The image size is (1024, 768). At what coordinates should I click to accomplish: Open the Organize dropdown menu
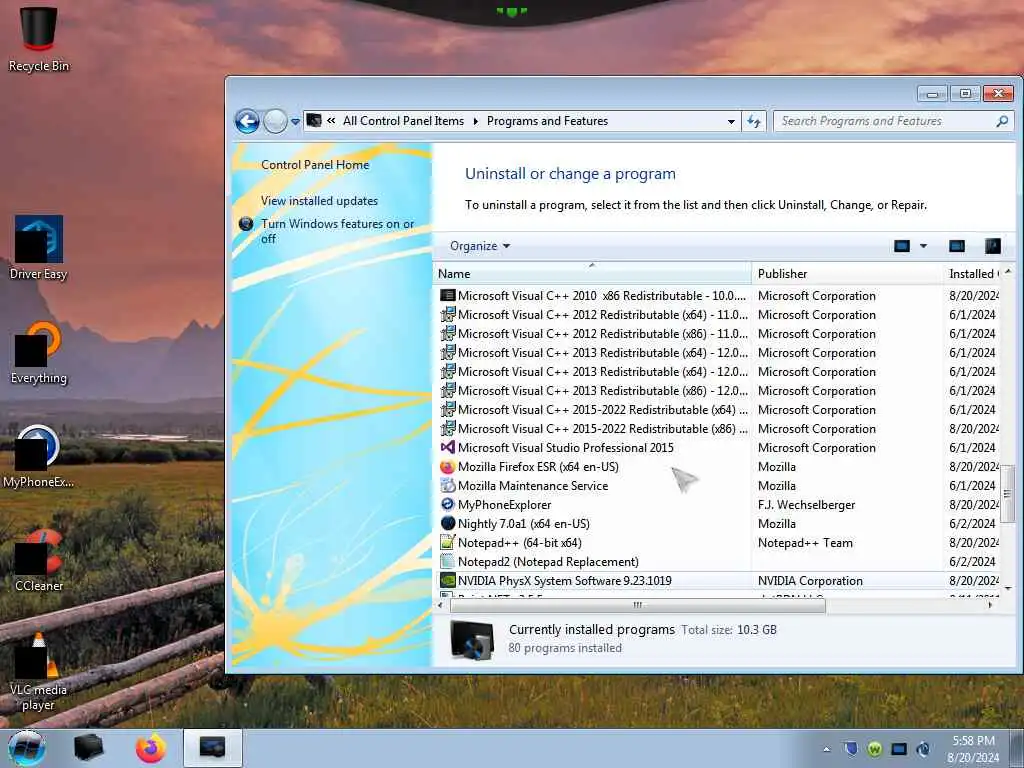(x=480, y=246)
